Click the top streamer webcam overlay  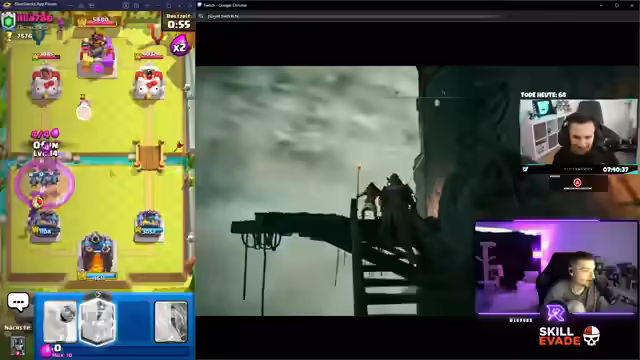[578, 132]
